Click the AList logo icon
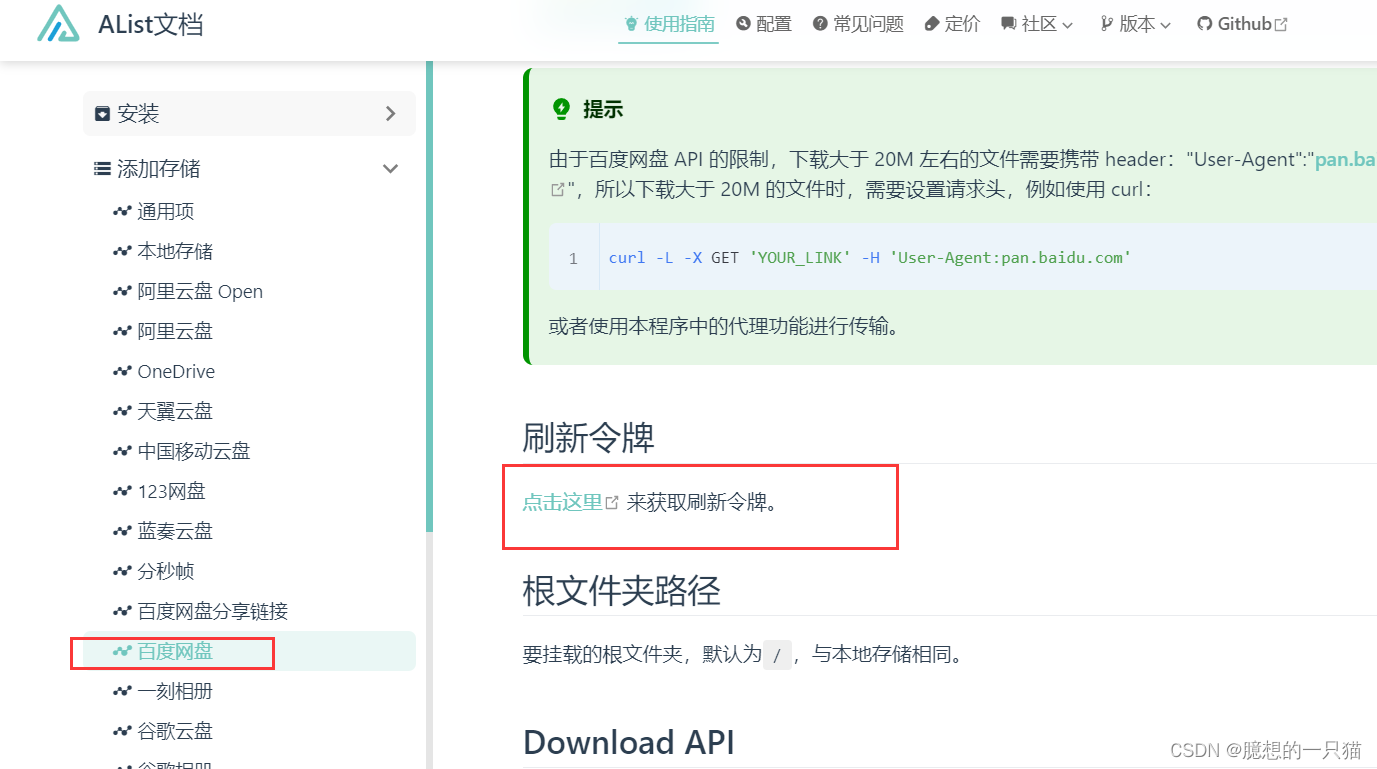The image size is (1377, 769). (58, 24)
